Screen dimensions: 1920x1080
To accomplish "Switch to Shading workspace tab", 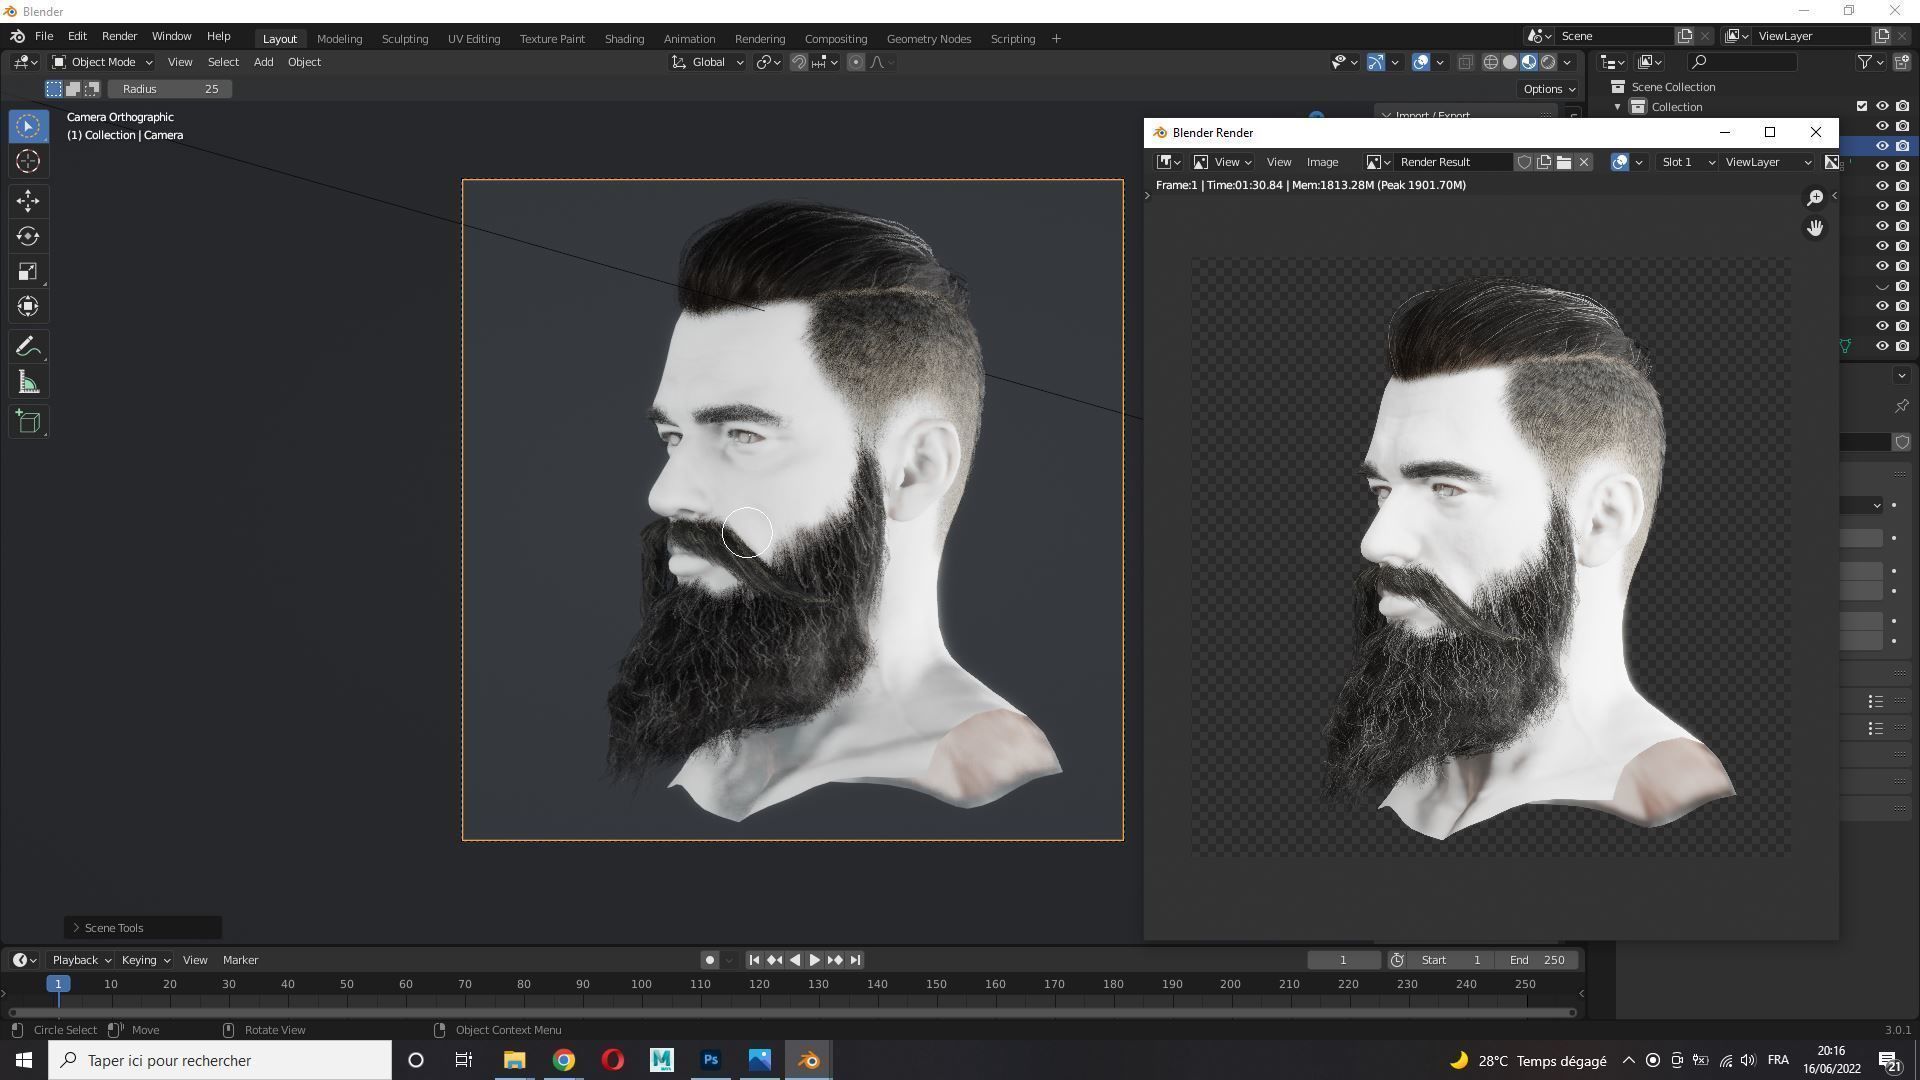I will click(x=624, y=38).
